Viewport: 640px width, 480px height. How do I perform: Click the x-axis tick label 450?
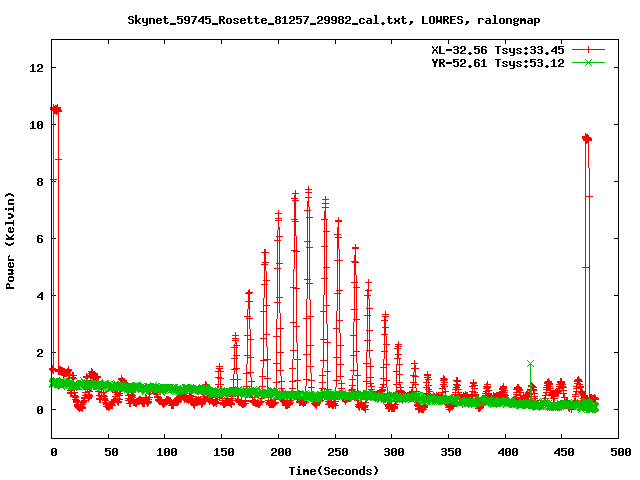click(564, 452)
